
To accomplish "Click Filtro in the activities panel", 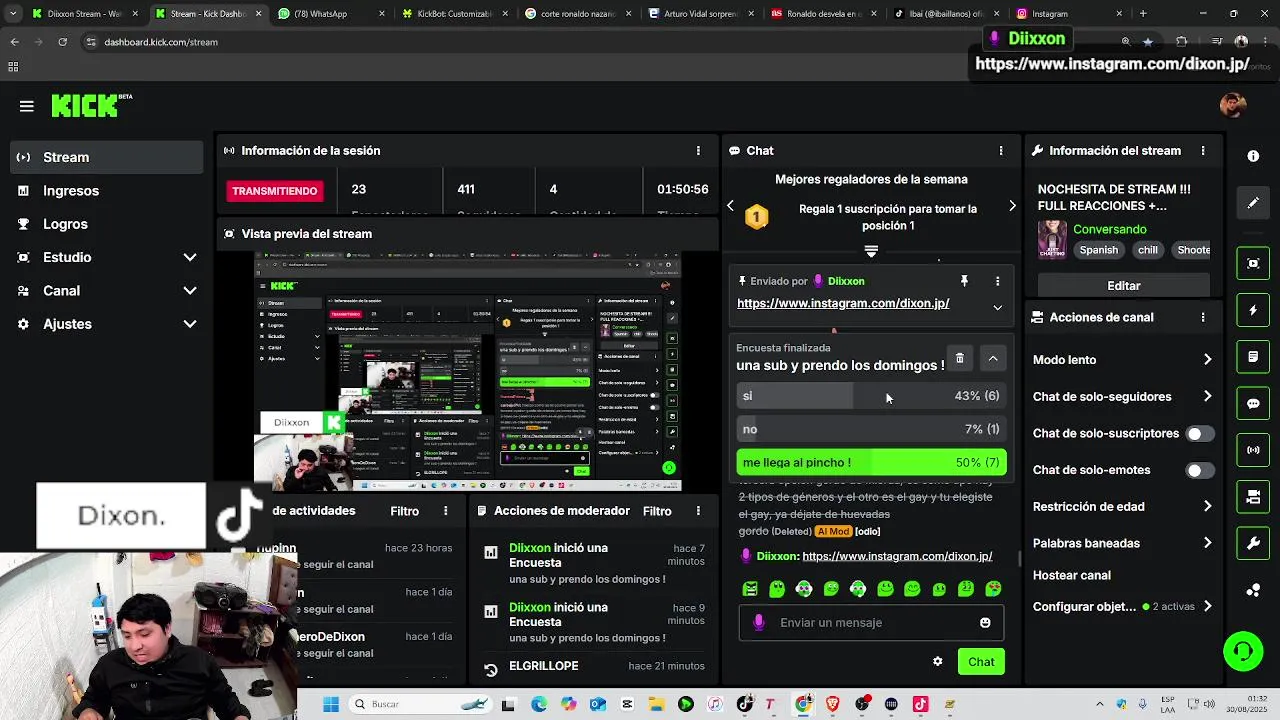I will (x=405, y=511).
